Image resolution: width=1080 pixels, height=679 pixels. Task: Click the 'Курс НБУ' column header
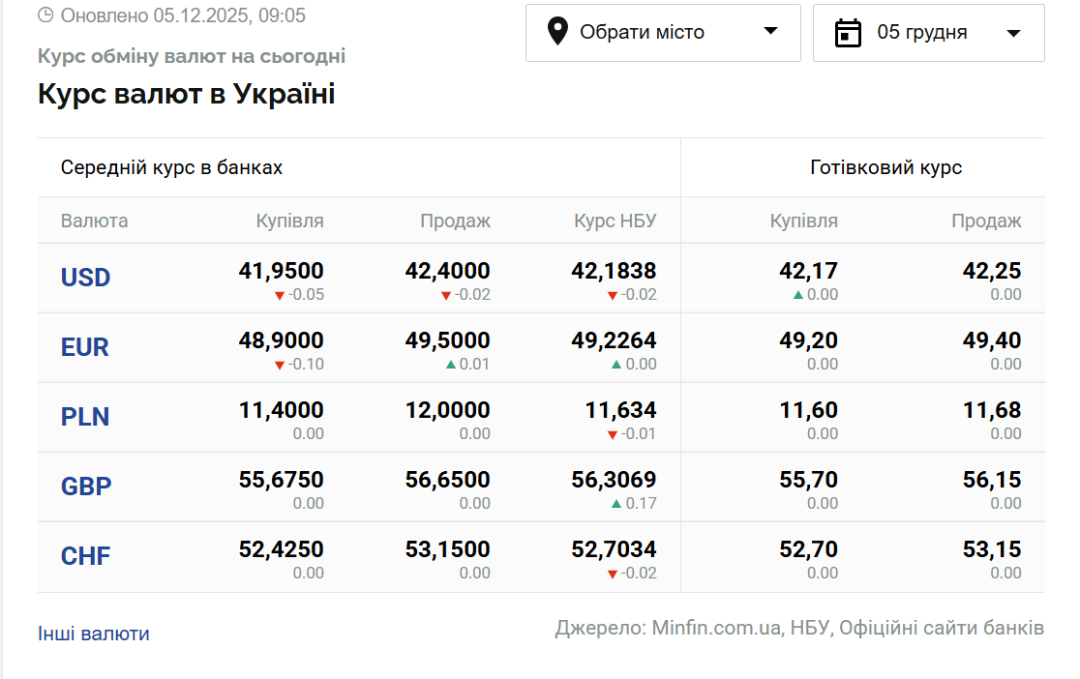(615, 221)
